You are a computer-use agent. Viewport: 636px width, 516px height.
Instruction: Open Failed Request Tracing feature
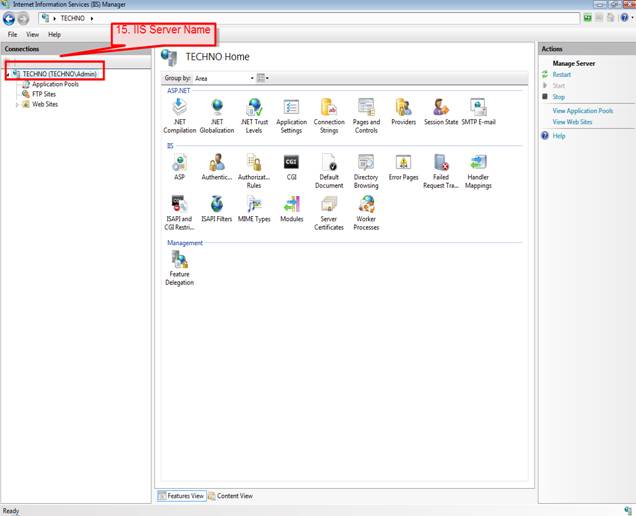tap(441, 171)
